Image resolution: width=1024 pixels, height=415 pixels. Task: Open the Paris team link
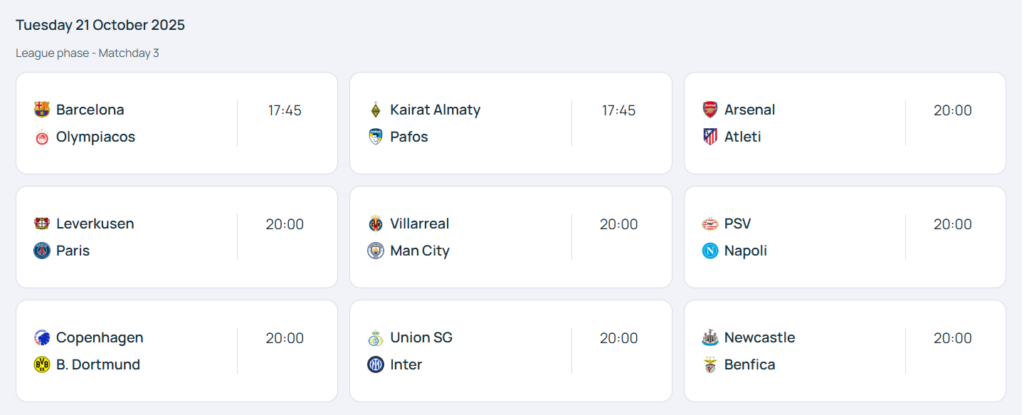[73, 251]
